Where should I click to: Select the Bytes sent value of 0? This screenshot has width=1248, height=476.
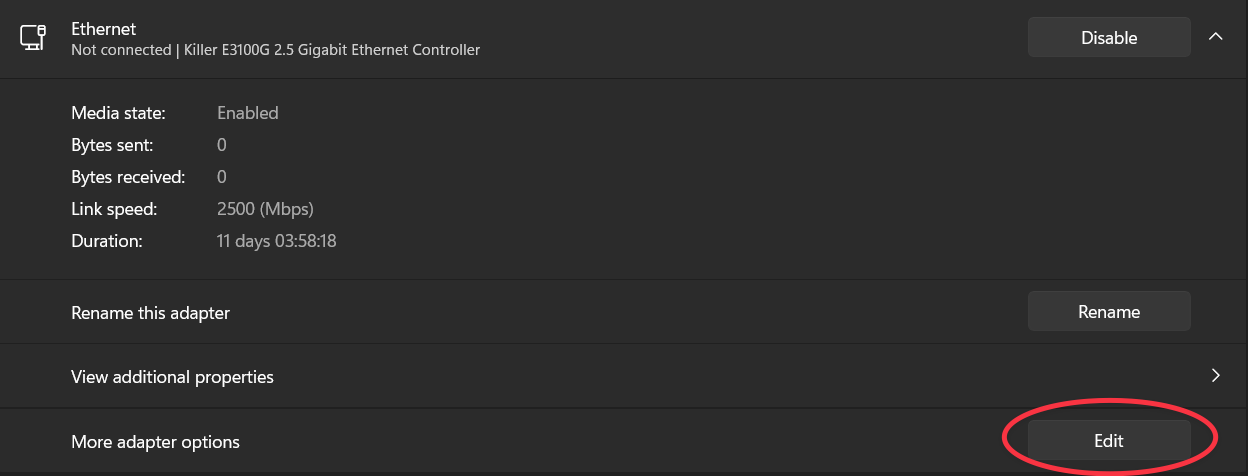click(x=222, y=145)
